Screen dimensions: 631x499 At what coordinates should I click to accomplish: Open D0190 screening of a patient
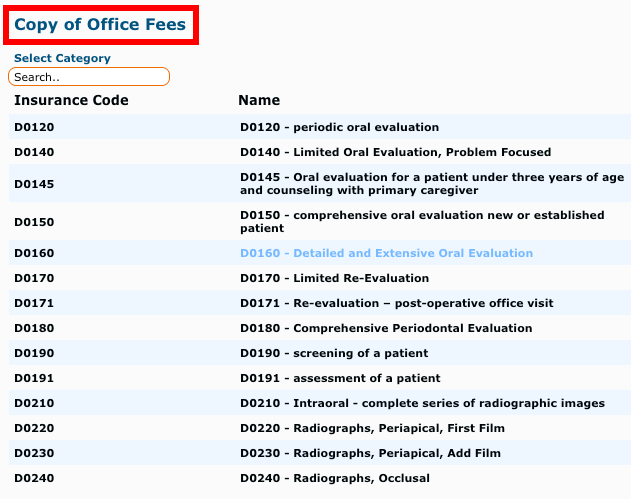334,353
